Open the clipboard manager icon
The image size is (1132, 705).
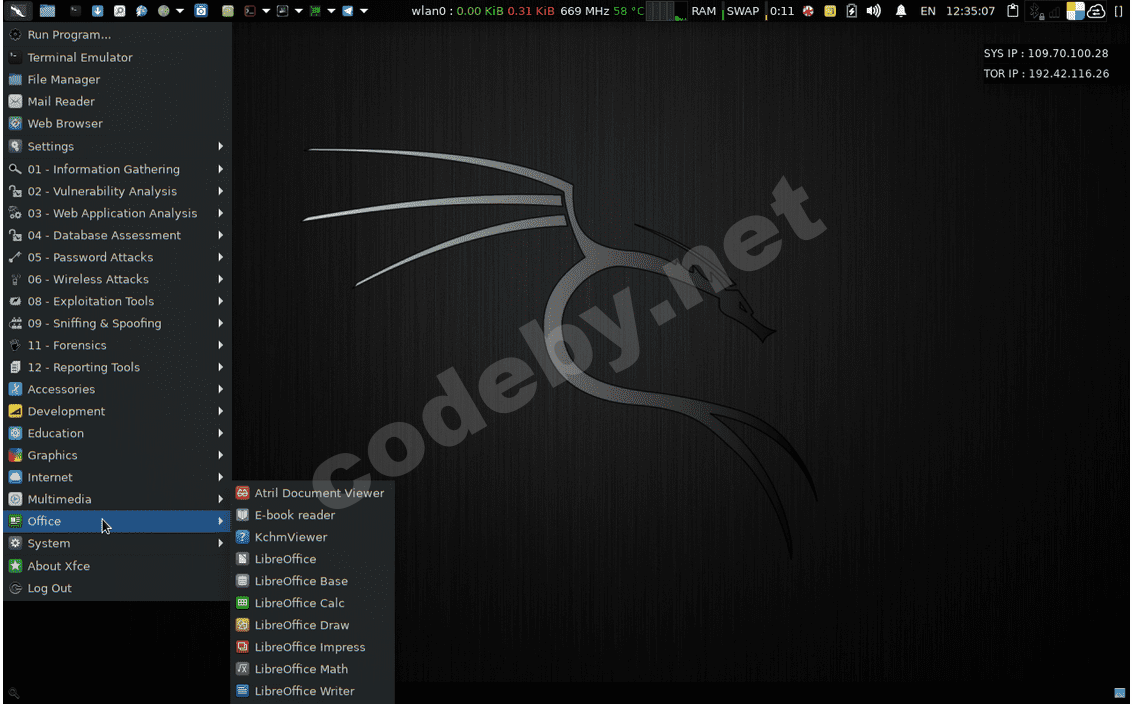click(x=1013, y=11)
